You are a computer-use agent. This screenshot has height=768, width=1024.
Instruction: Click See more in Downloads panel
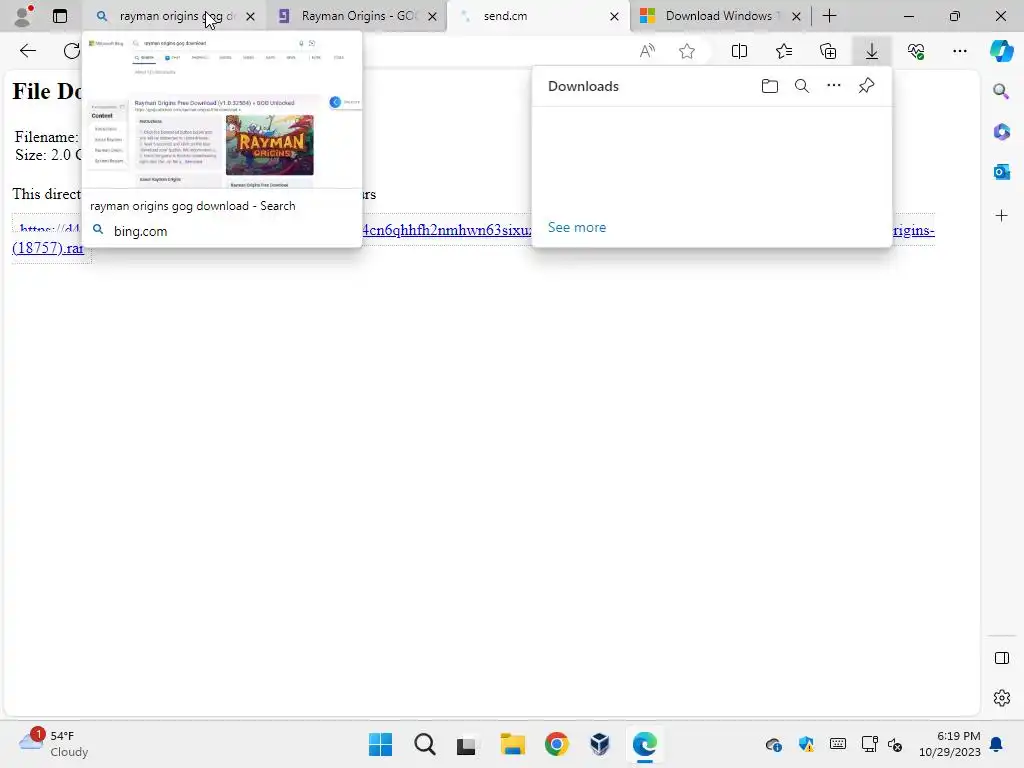pyautogui.click(x=577, y=227)
